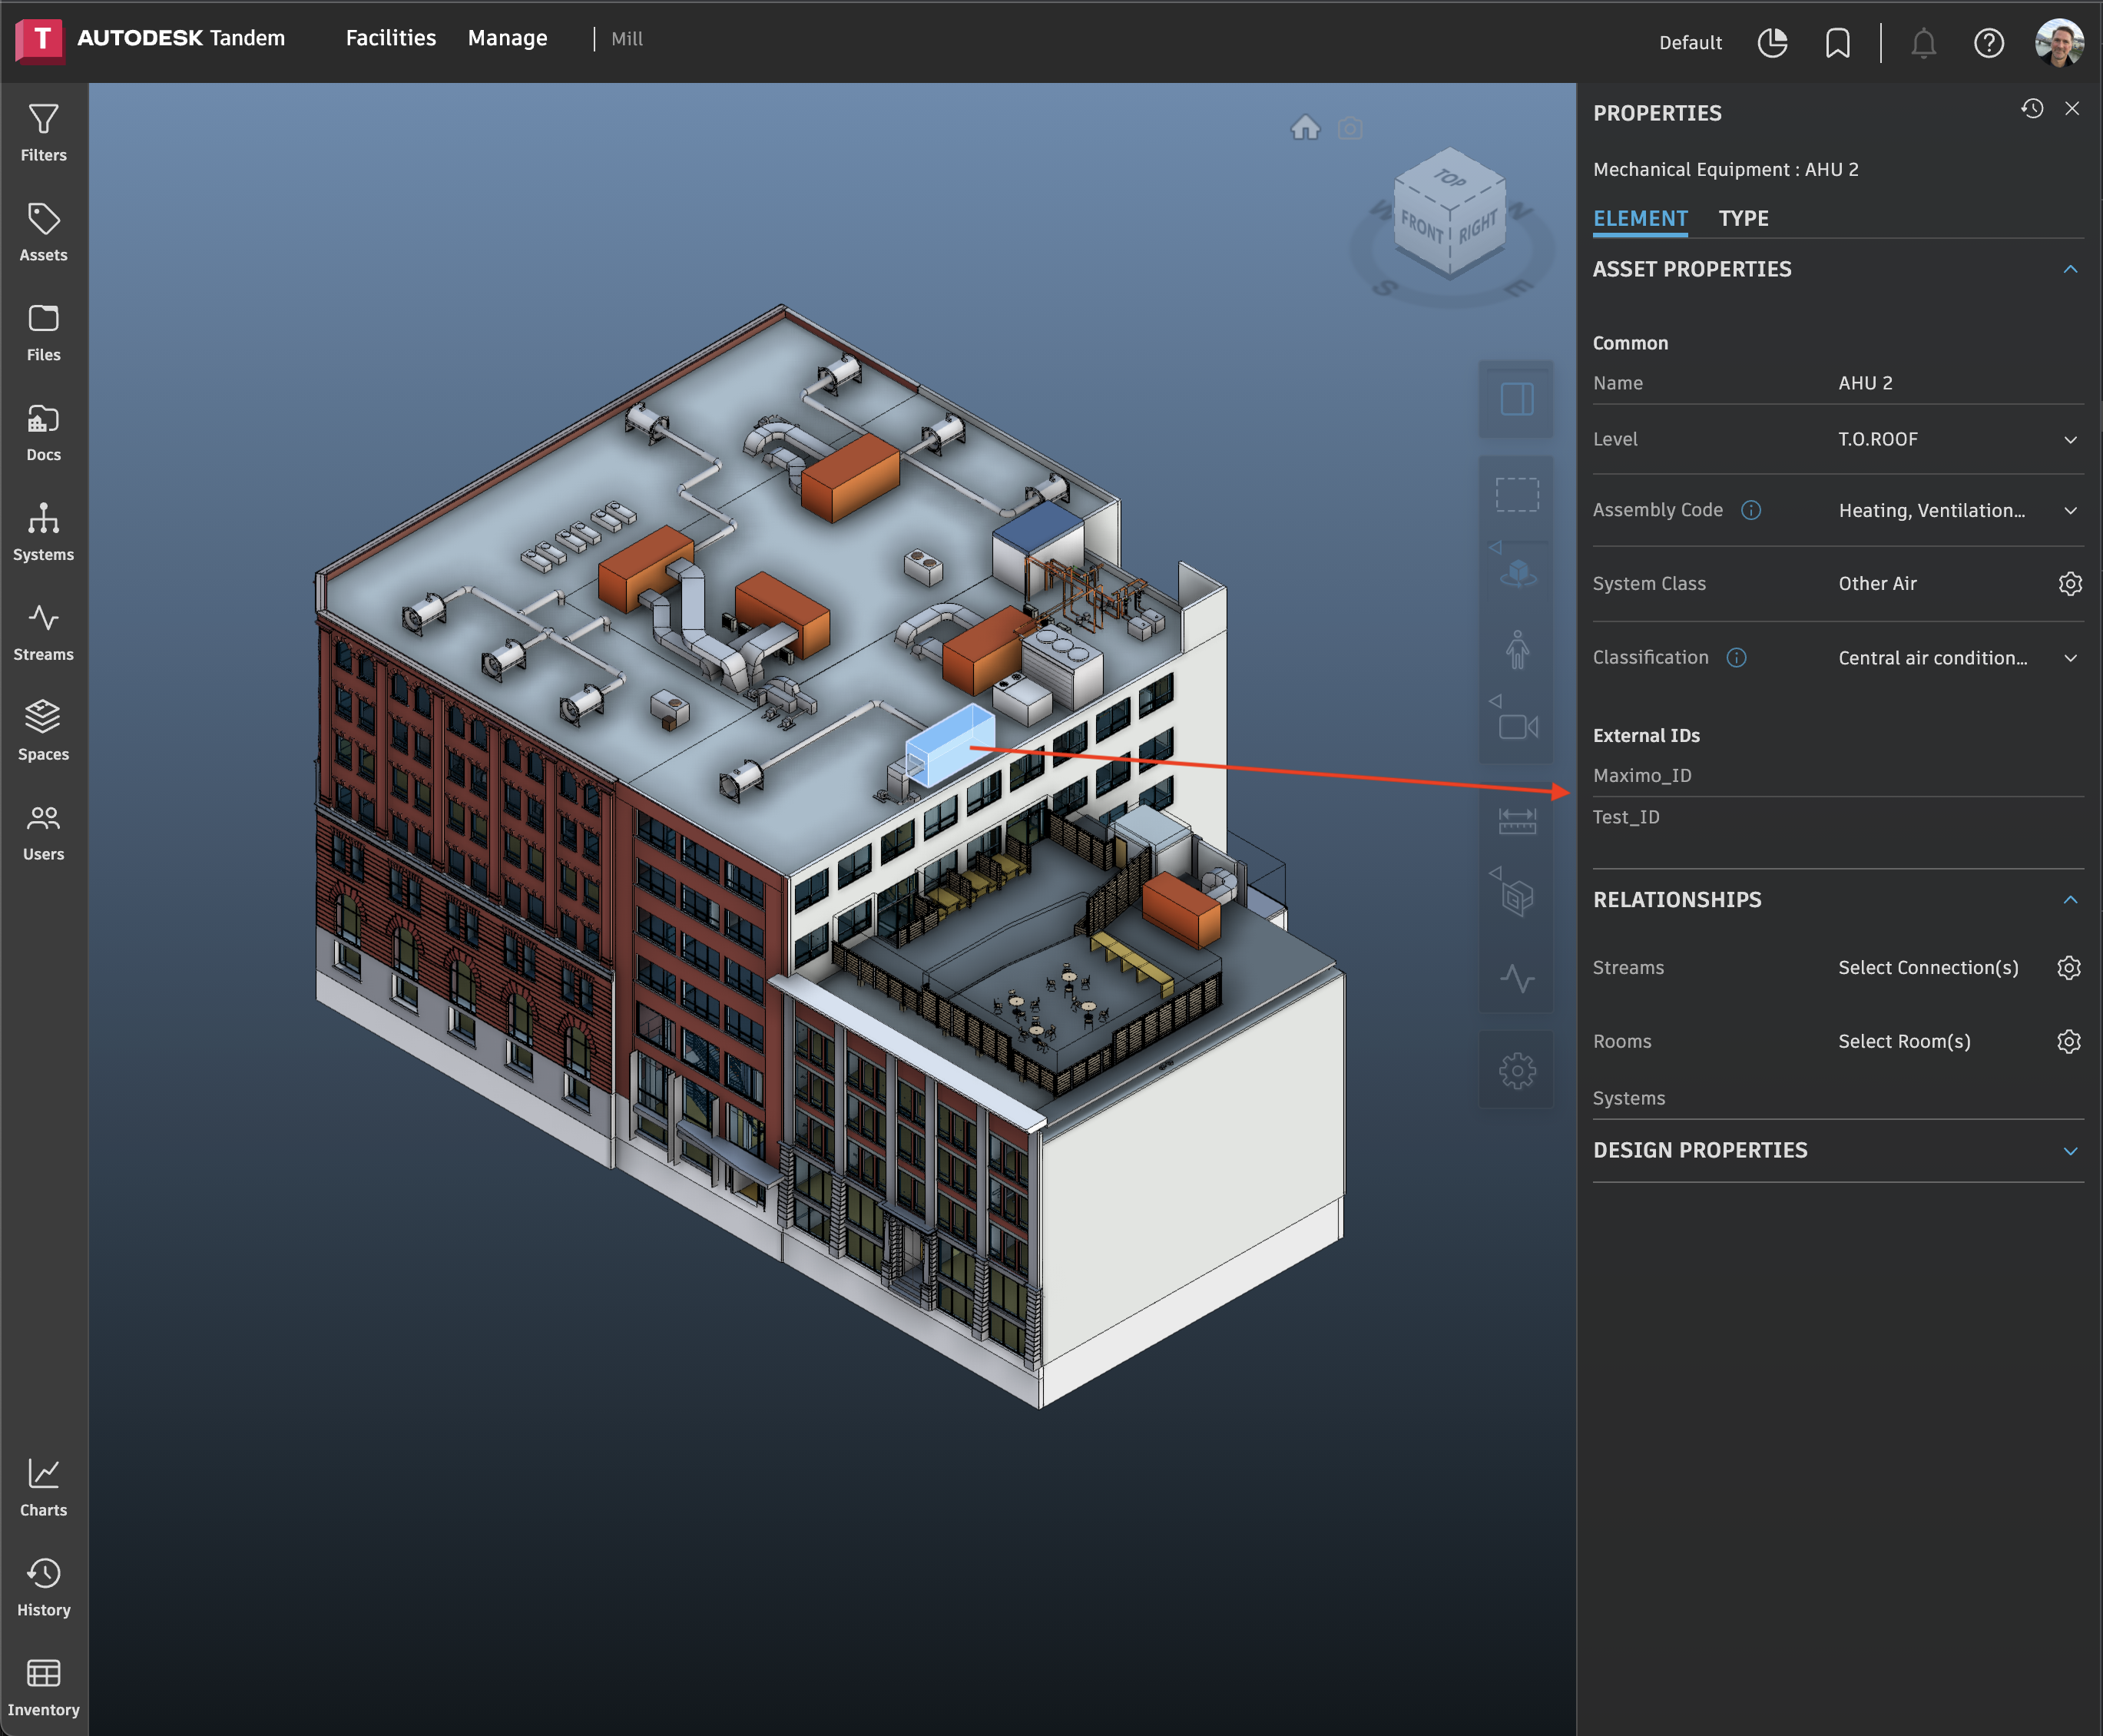Toggle the first person walk tool
Image resolution: width=2103 pixels, height=1736 pixels.
(x=1516, y=650)
